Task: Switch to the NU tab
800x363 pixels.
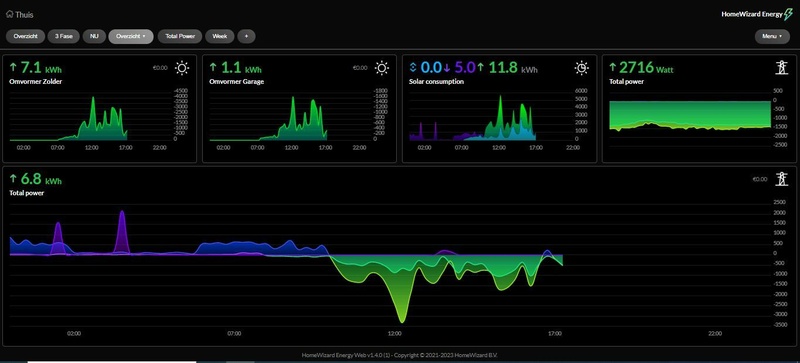Action: pyautogui.click(x=94, y=36)
